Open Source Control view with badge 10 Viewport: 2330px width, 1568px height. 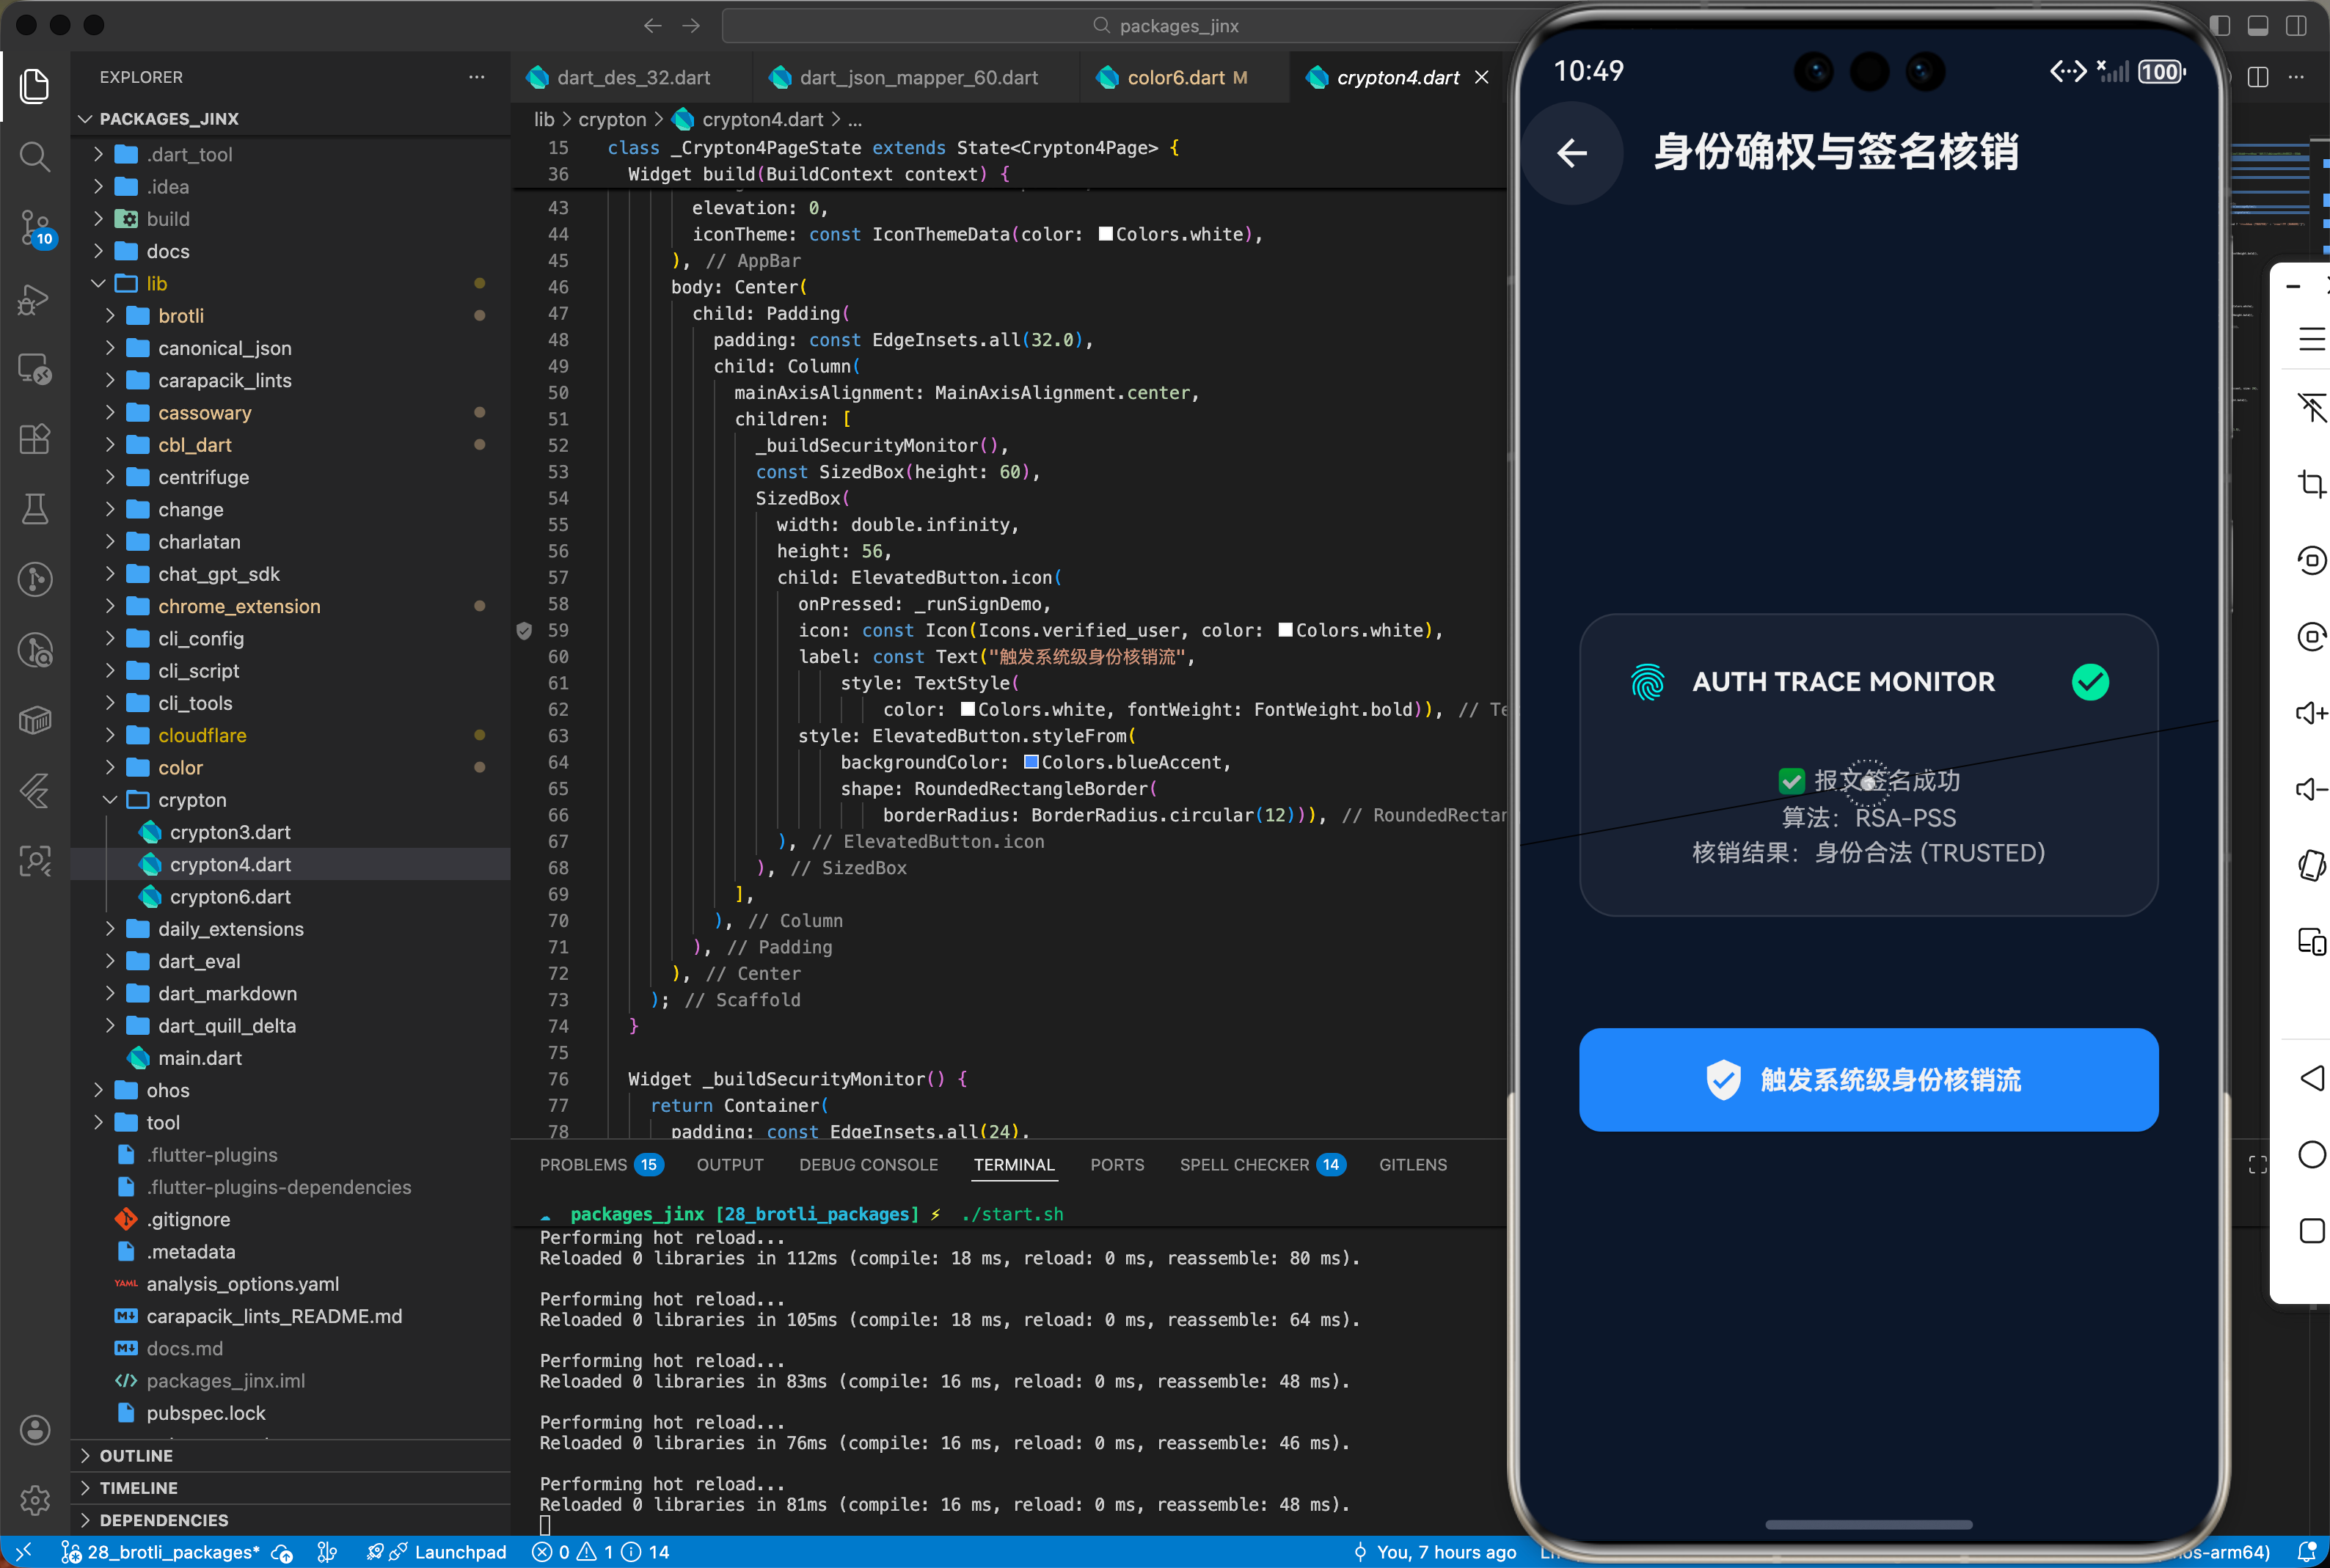coord(35,227)
